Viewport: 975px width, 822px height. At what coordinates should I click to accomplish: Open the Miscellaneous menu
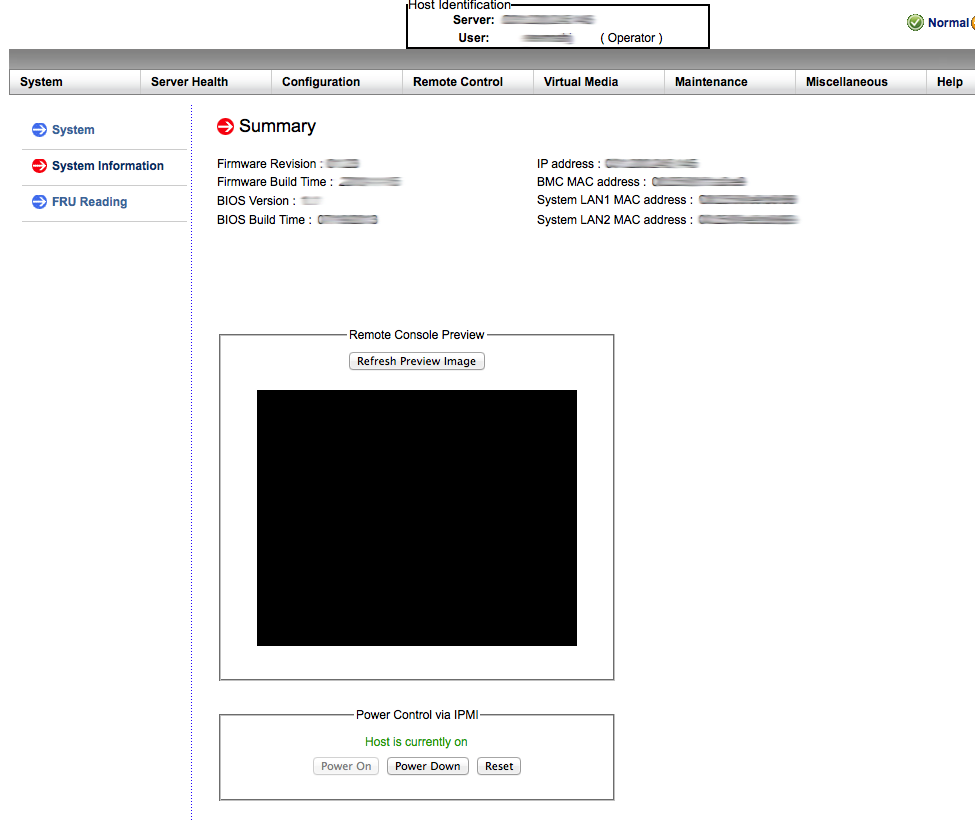846,82
